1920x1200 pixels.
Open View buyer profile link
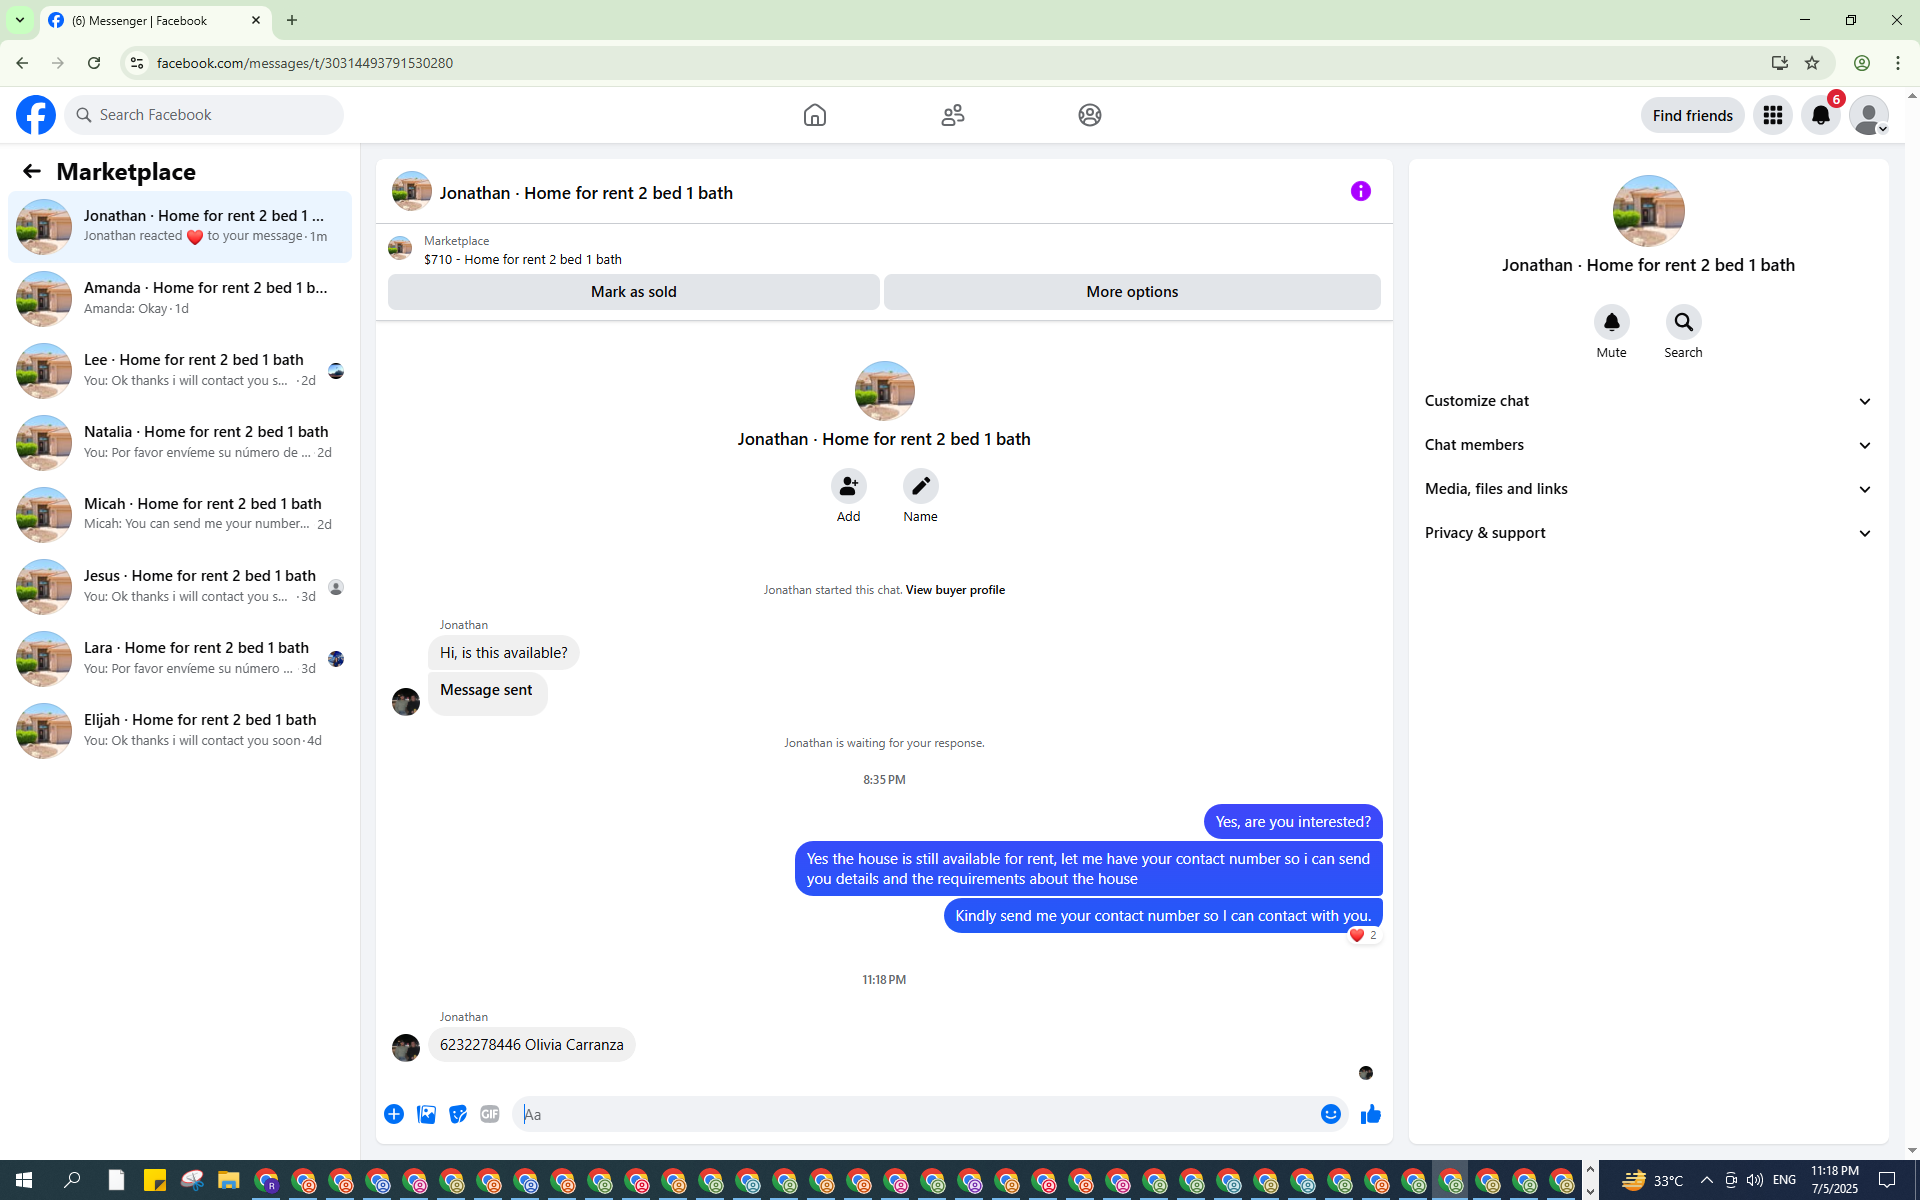pos(954,590)
